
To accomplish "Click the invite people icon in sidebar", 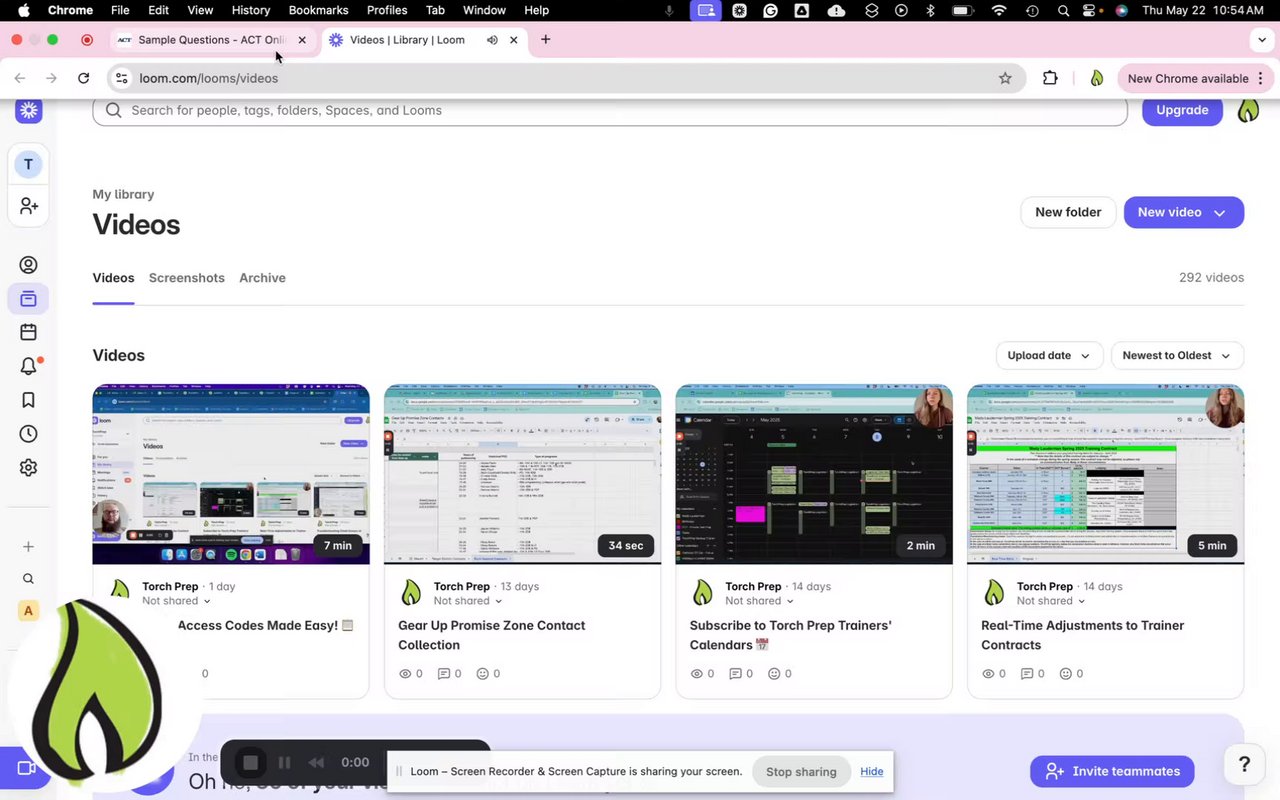I will tap(28, 205).
